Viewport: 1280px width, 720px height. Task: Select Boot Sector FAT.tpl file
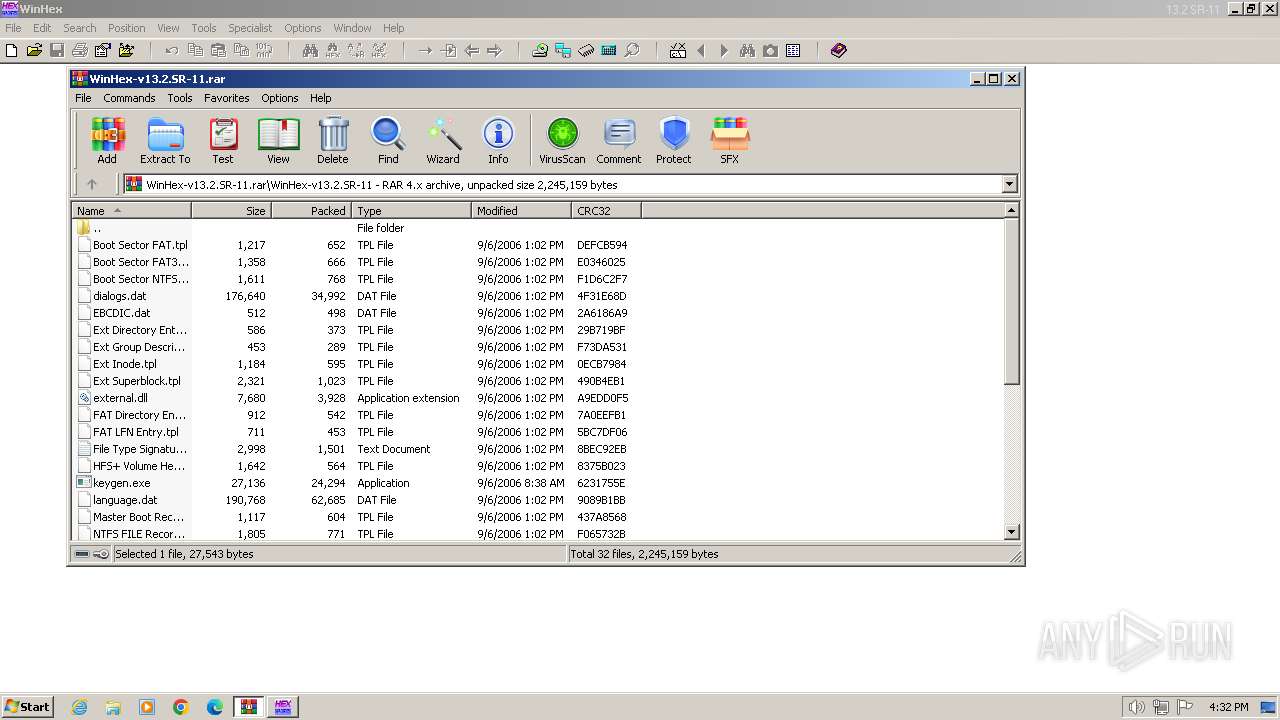tap(140, 245)
